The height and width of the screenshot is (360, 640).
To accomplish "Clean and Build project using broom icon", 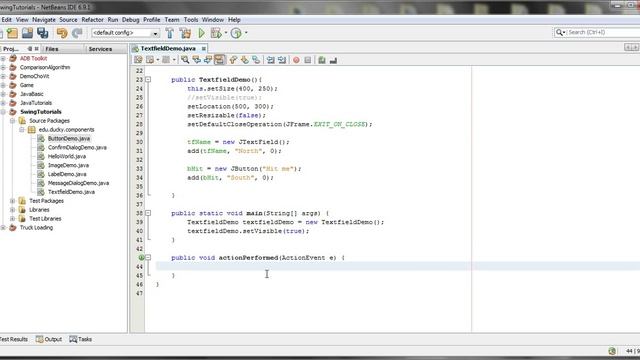I will click(185, 33).
